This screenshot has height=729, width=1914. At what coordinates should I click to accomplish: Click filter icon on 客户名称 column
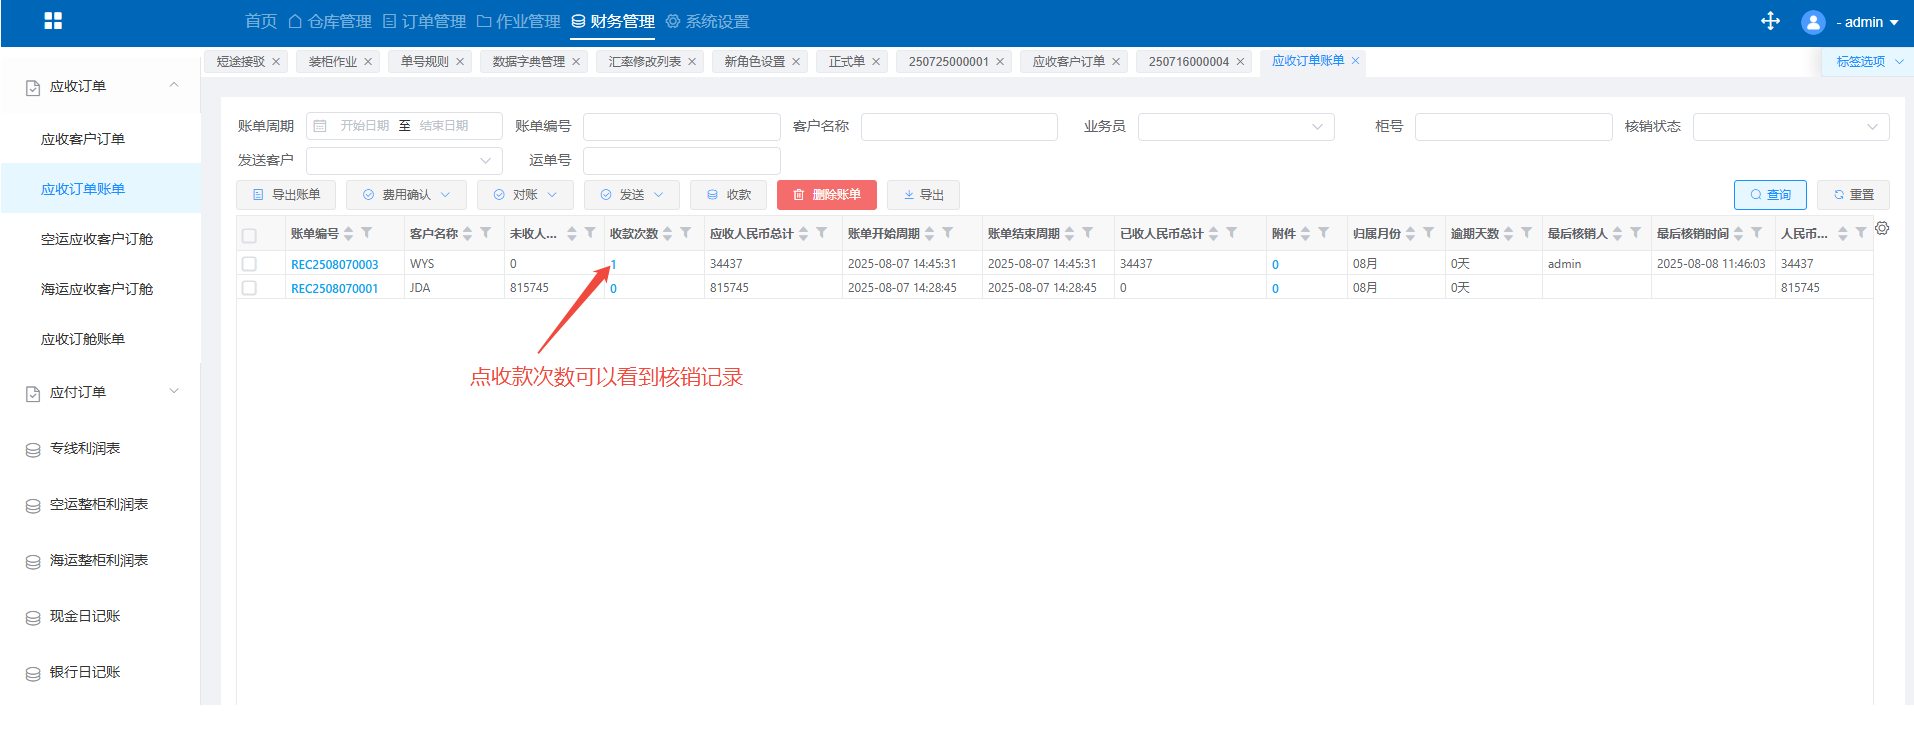tap(486, 233)
